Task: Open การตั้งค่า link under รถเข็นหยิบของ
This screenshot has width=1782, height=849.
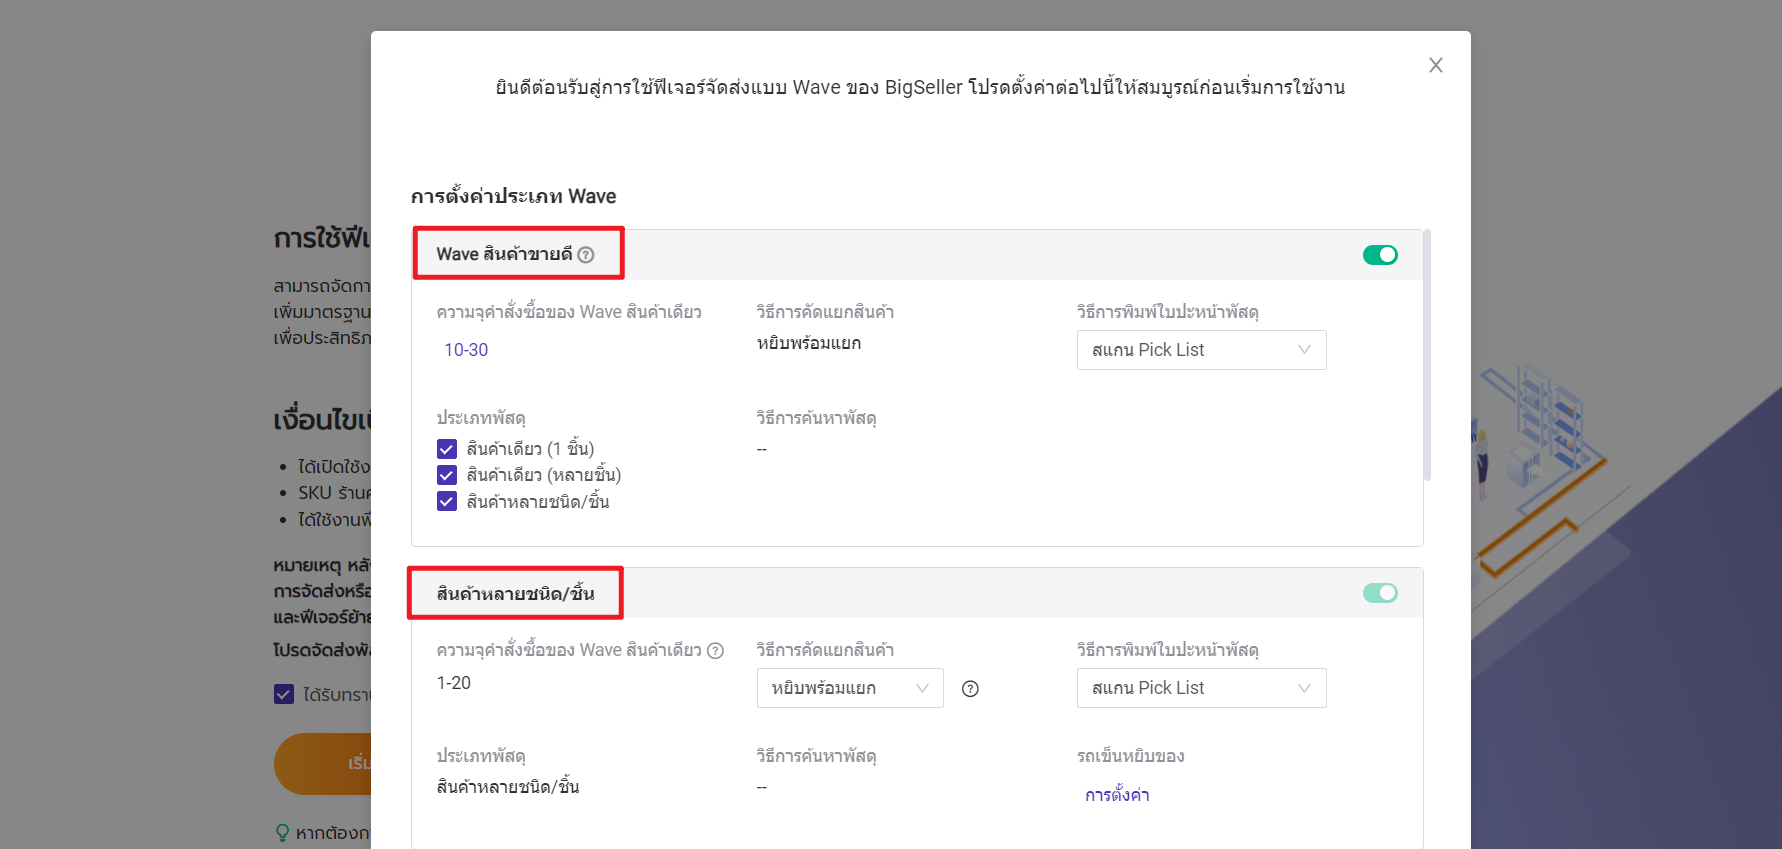Action: tap(1117, 795)
